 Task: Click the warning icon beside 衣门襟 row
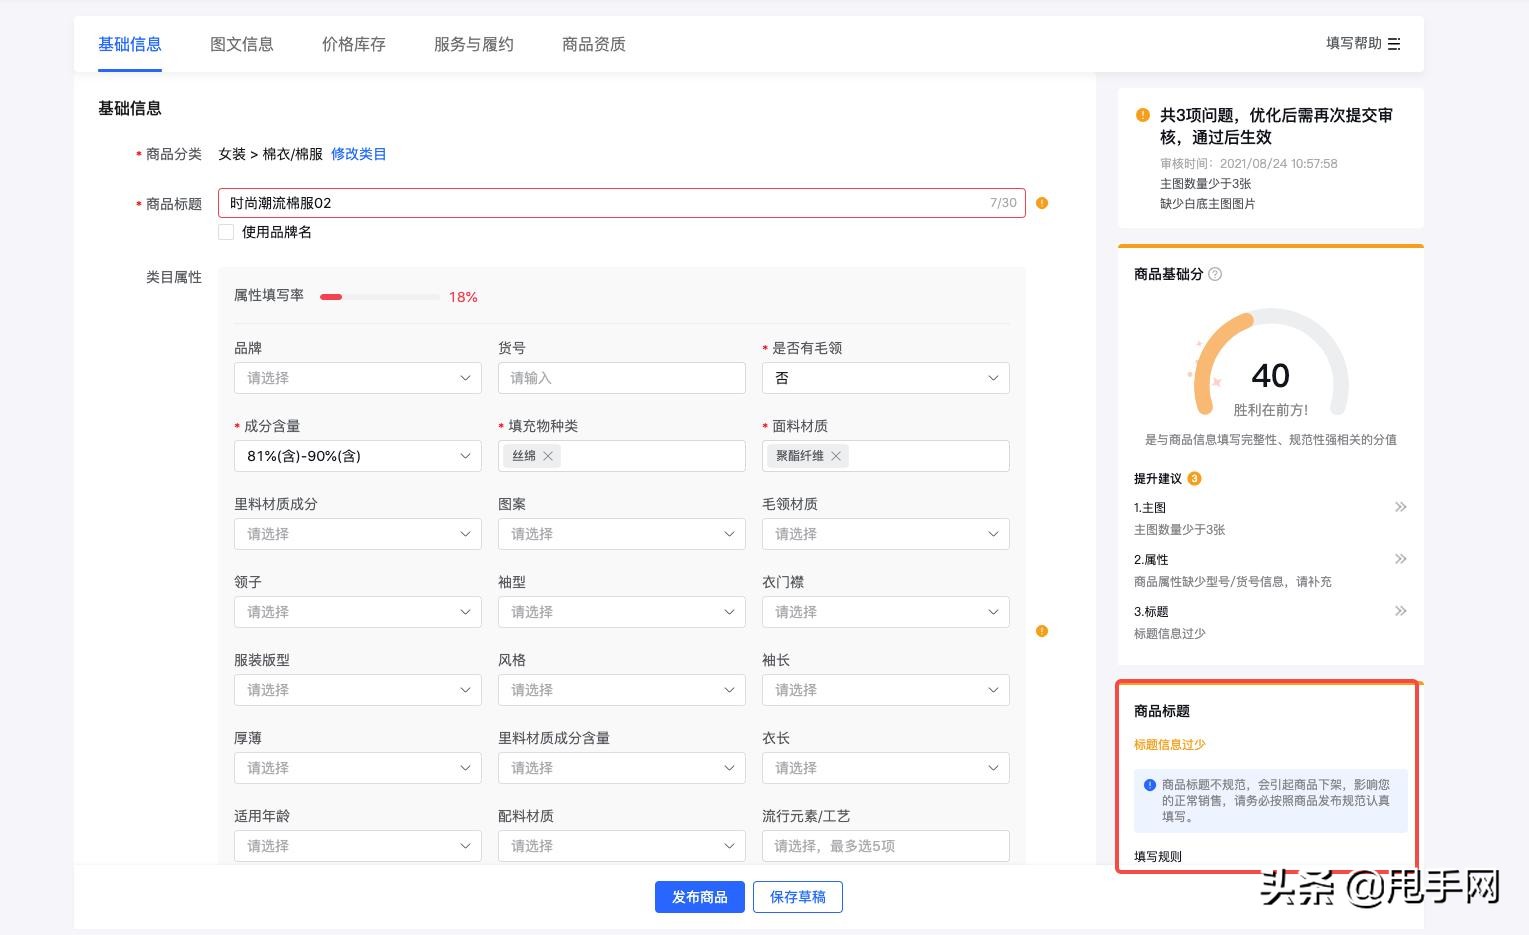1042,632
